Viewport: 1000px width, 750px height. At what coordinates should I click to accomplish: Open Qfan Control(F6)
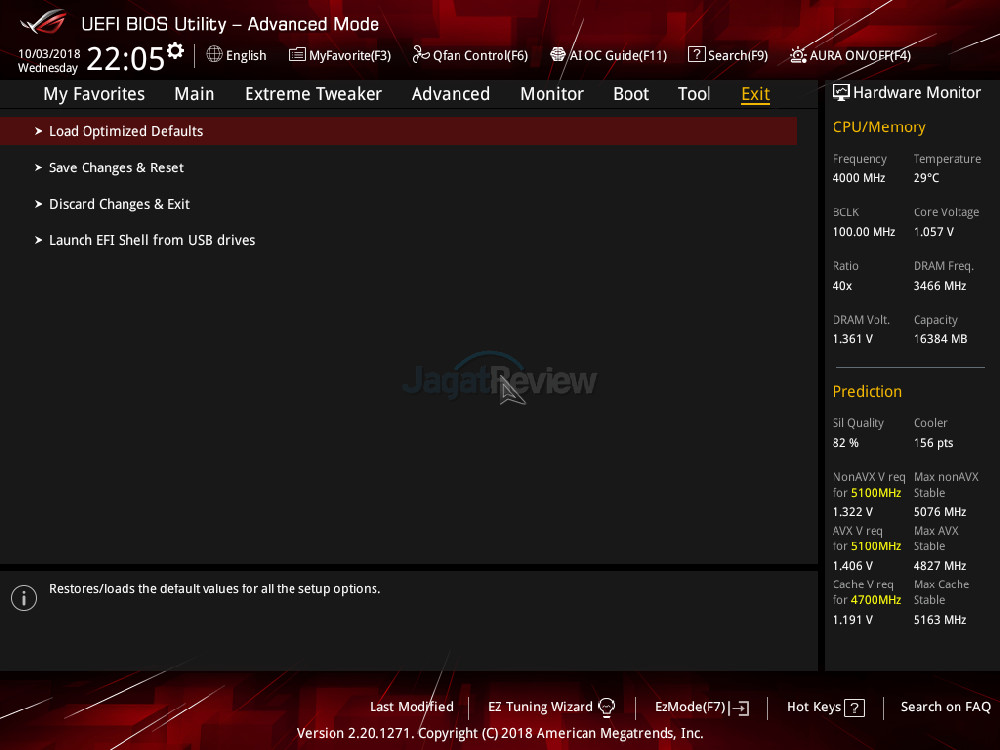pyautogui.click(x=480, y=55)
